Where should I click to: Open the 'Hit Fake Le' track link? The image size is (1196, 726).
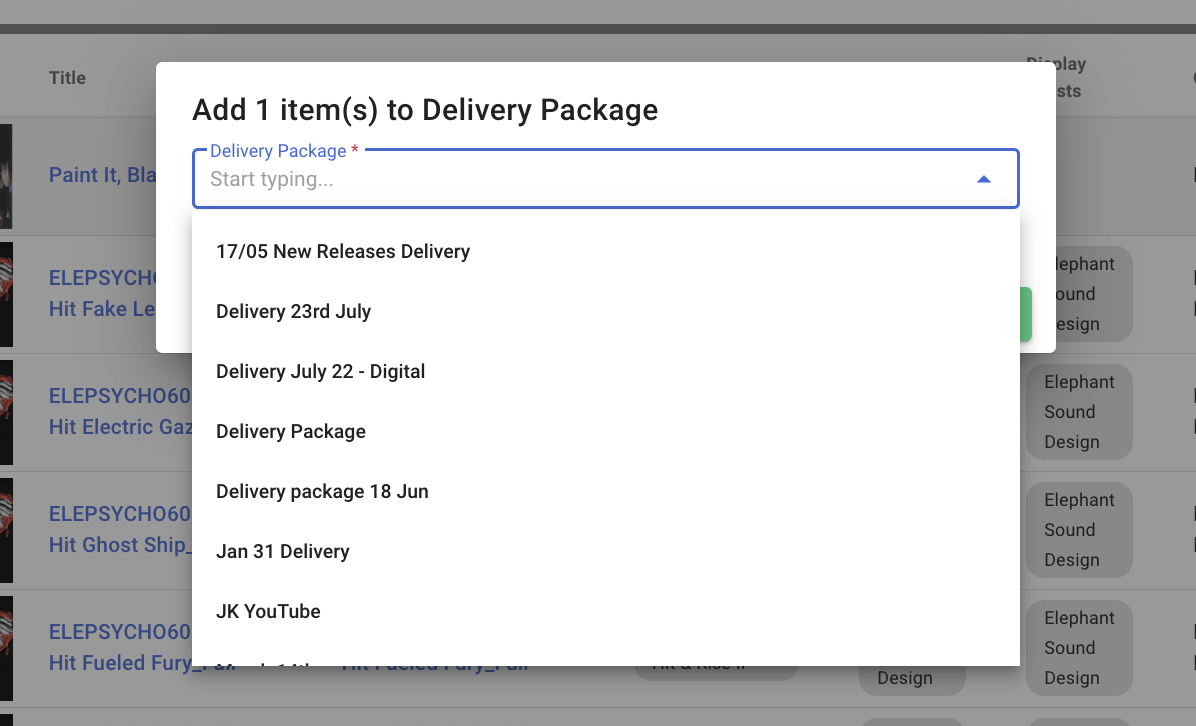coord(102,309)
